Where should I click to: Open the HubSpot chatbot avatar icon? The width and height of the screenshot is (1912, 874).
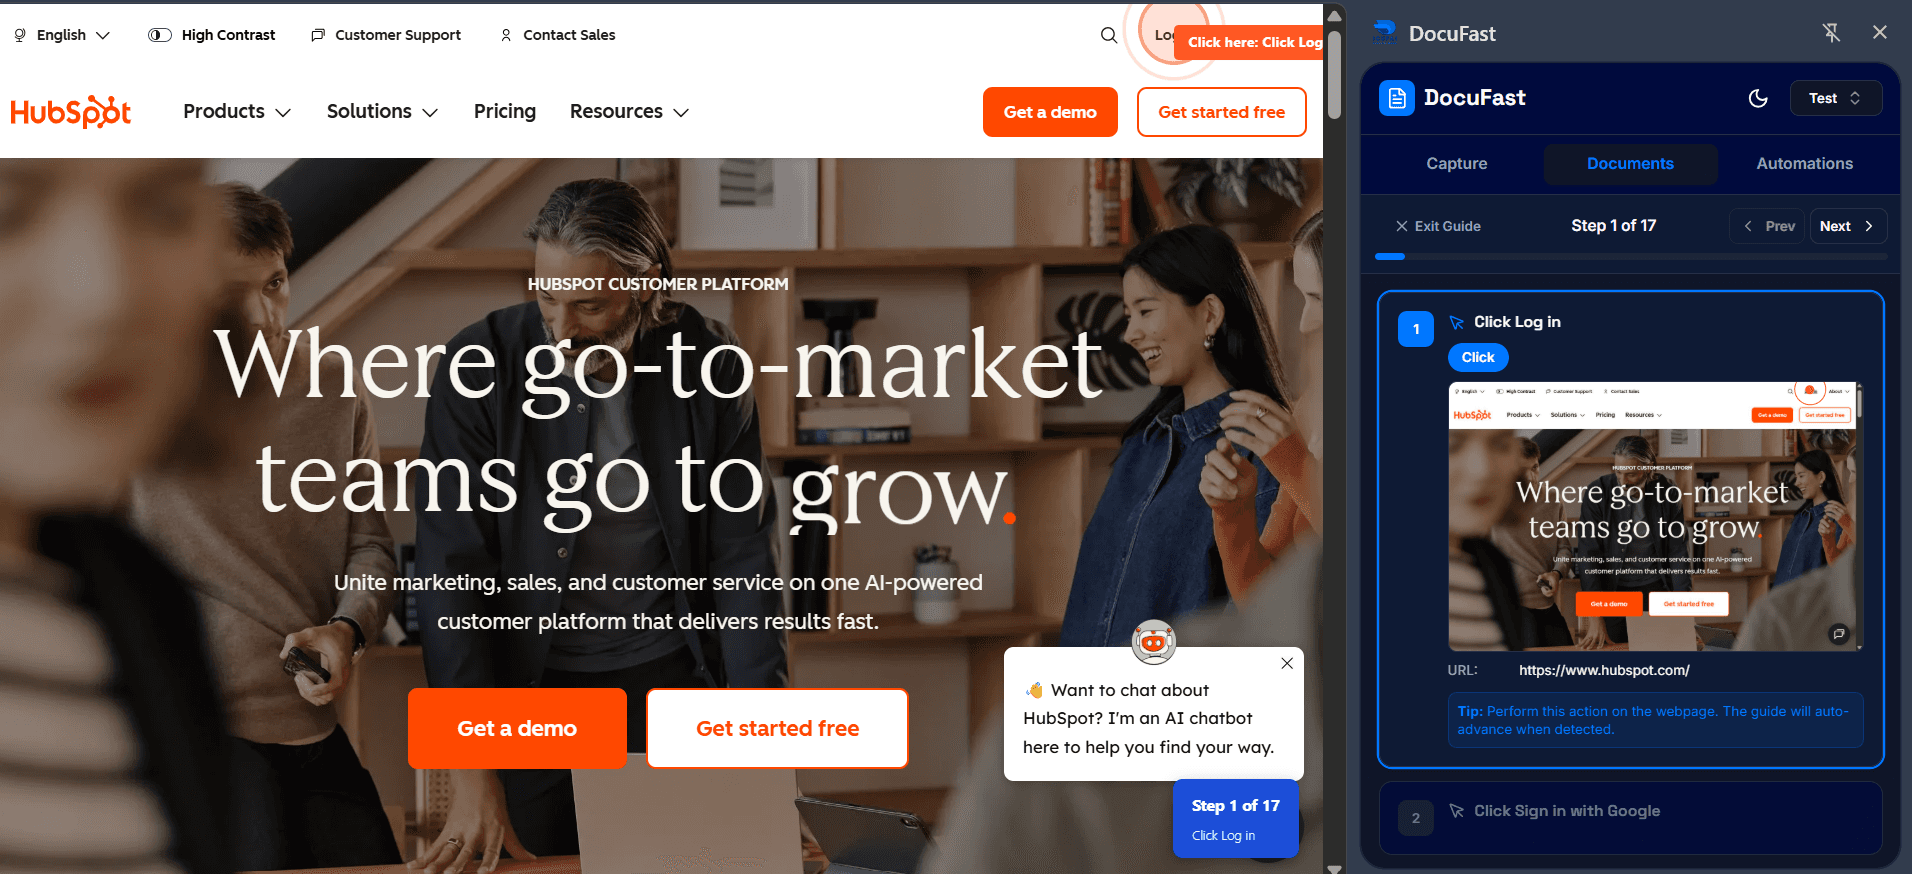pyautogui.click(x=1153, y=643)
